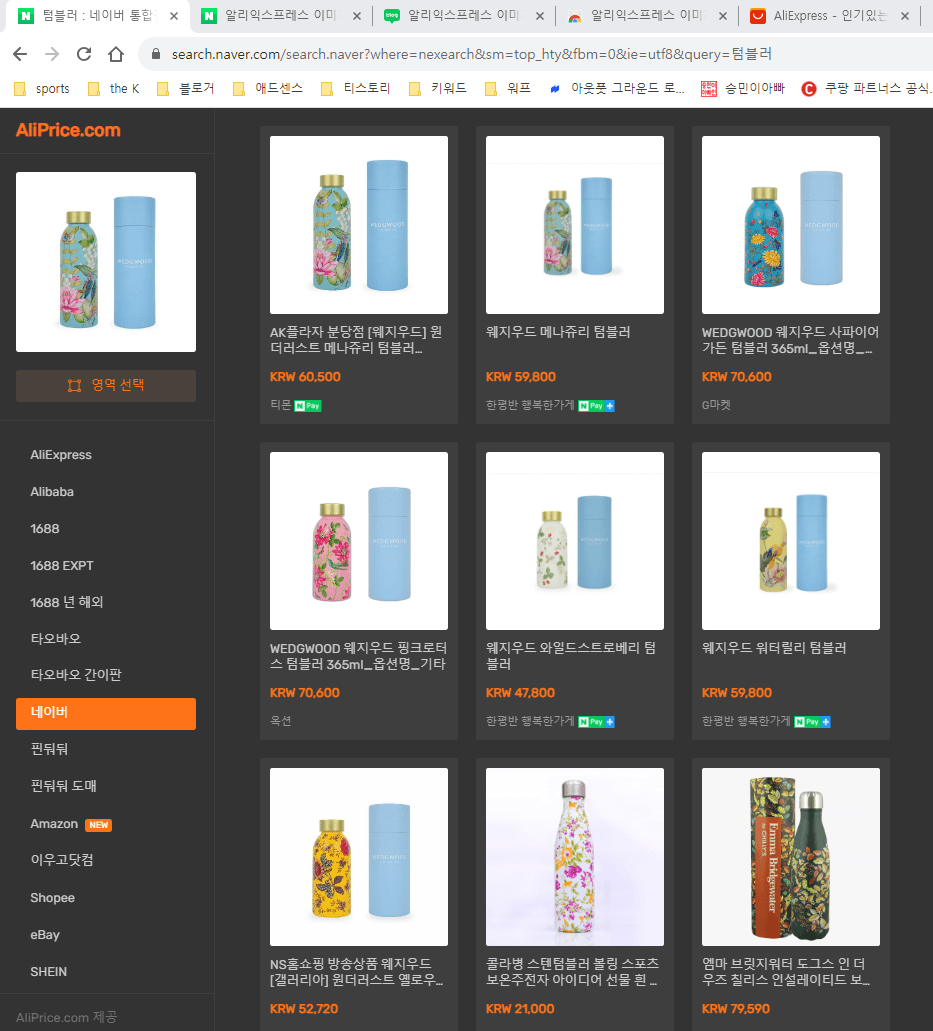Click the address bar URL field

(x=471, y=54)
